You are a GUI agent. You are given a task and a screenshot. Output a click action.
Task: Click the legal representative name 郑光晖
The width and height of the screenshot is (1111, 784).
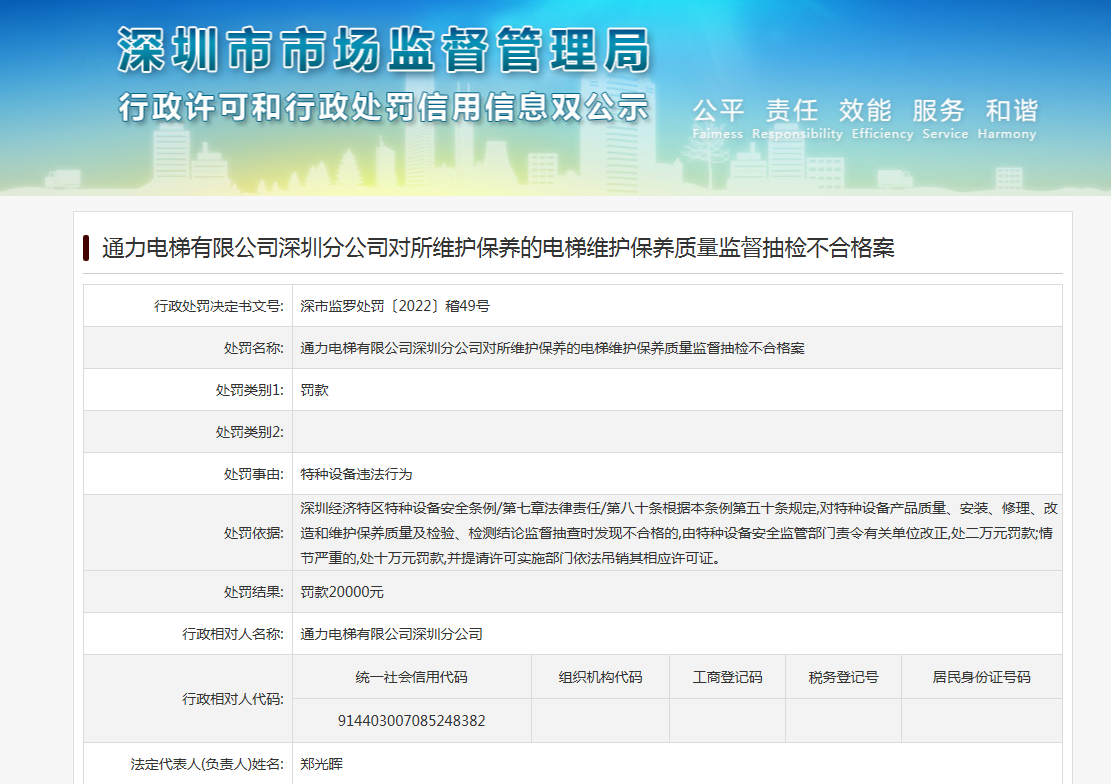point(322,764)
